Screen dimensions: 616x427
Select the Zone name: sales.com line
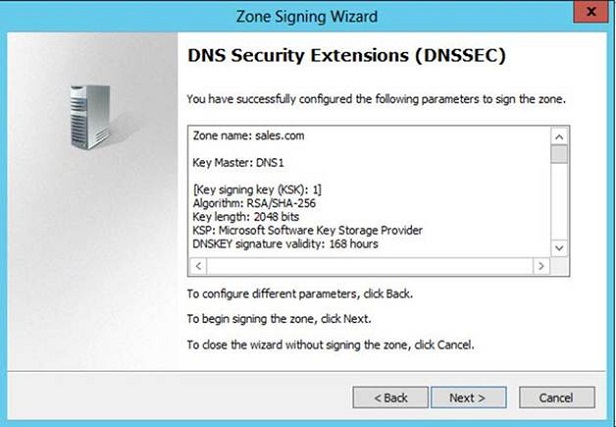pos(248,136)
